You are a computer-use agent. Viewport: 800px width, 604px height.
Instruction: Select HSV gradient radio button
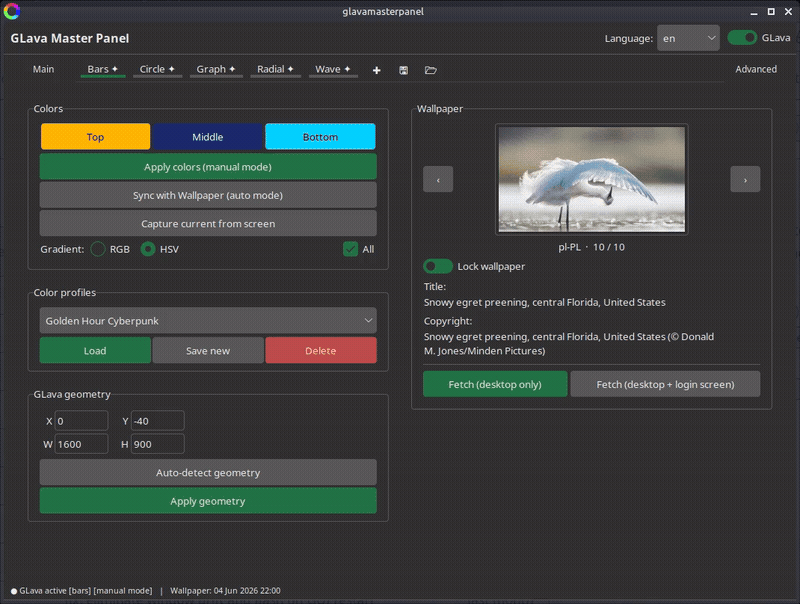148,249
